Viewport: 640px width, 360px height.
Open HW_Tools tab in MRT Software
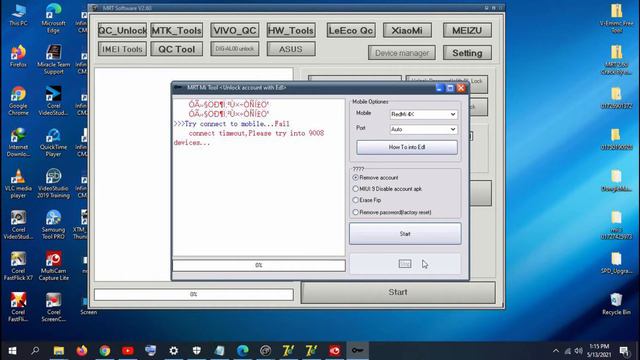point(291,30)
